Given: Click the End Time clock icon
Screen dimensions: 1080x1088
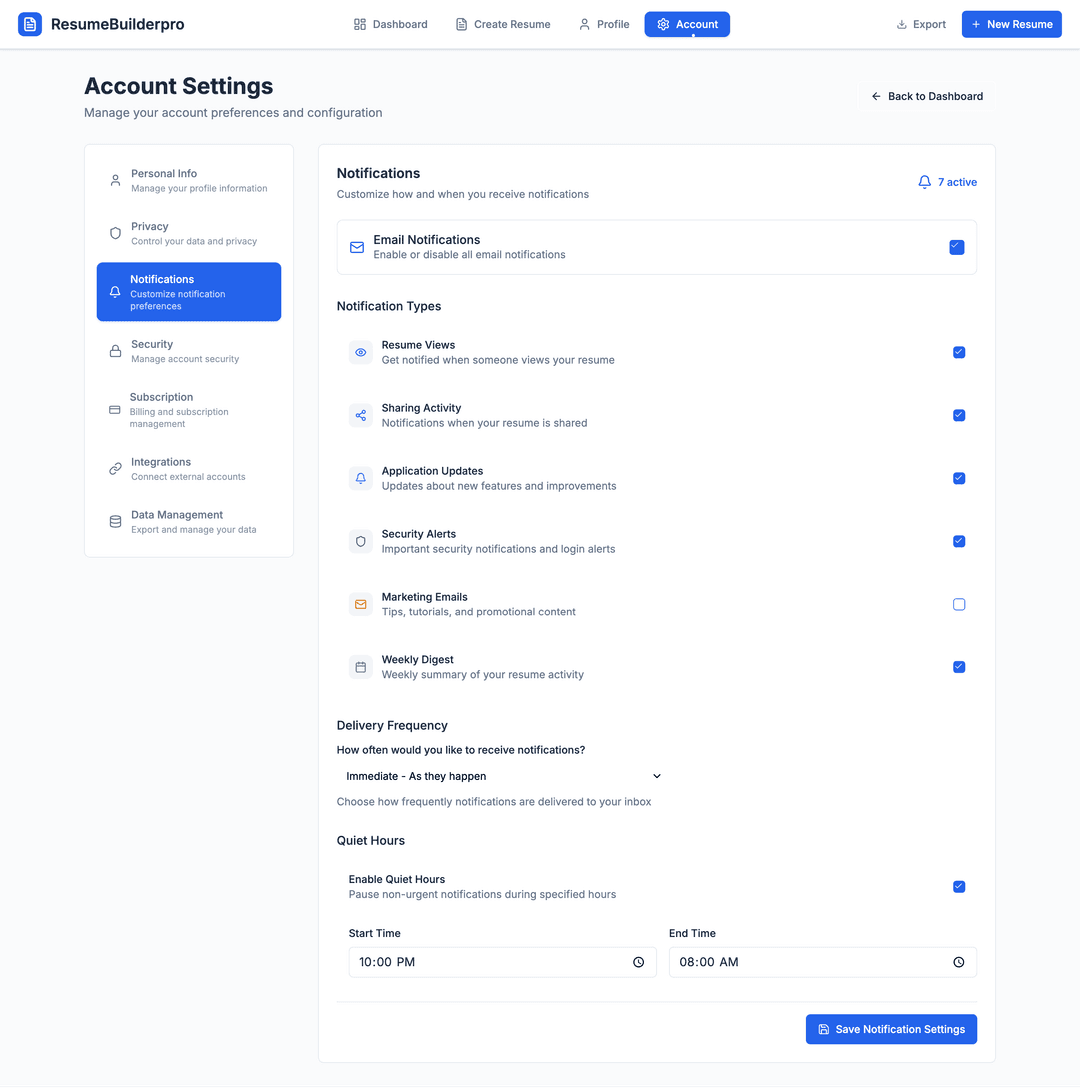Looking at the screenshot, I should coord(958,962).
